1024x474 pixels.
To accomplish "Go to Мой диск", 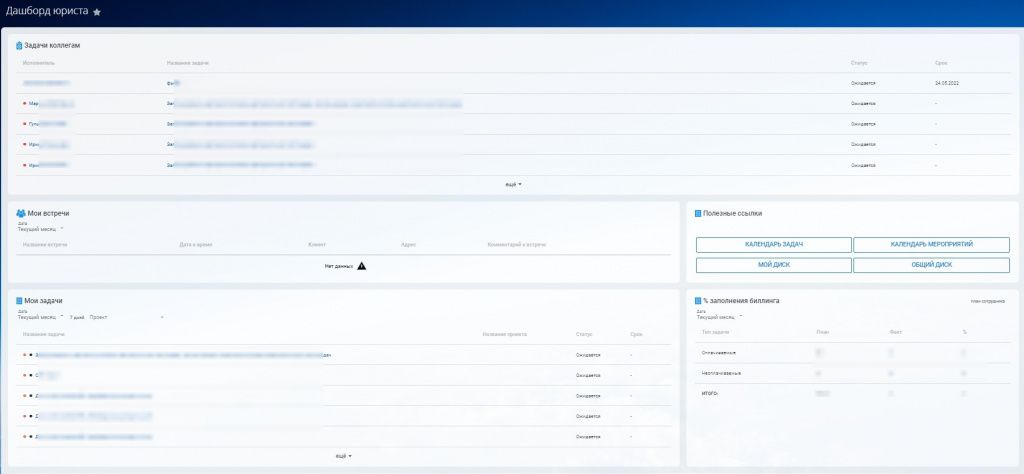I will point(774,265).
